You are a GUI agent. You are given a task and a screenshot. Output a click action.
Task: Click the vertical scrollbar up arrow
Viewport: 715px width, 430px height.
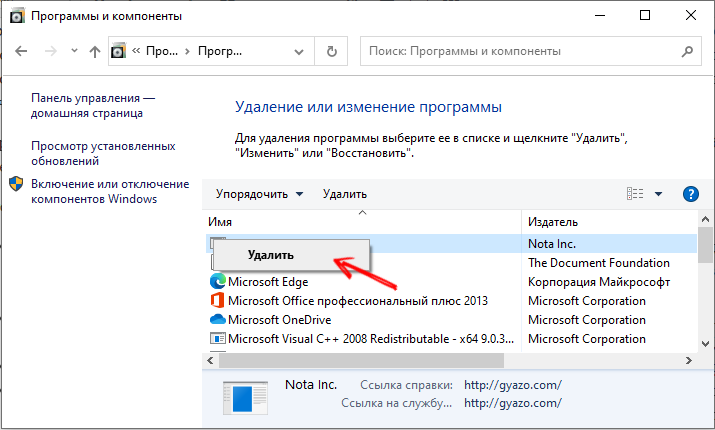pos(705,219)
